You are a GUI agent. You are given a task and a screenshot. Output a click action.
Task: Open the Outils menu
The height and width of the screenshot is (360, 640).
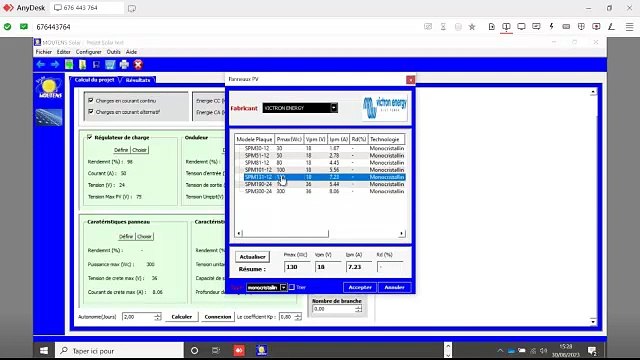(x=113, y=52)
